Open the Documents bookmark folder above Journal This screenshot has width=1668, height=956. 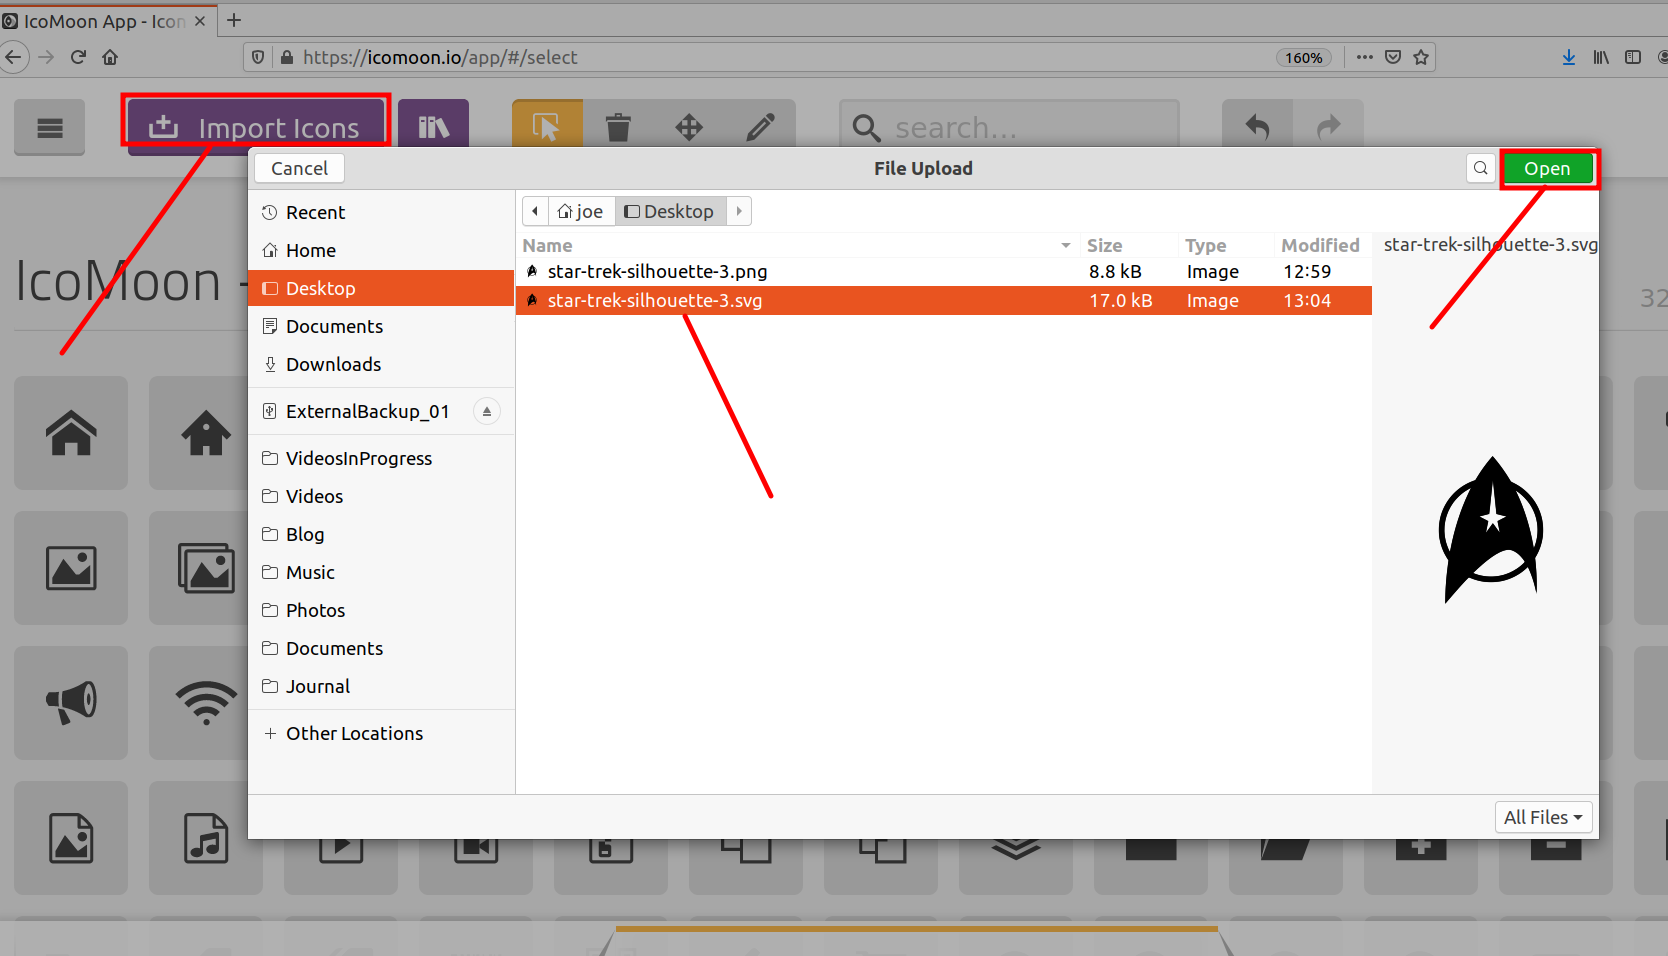381,648
